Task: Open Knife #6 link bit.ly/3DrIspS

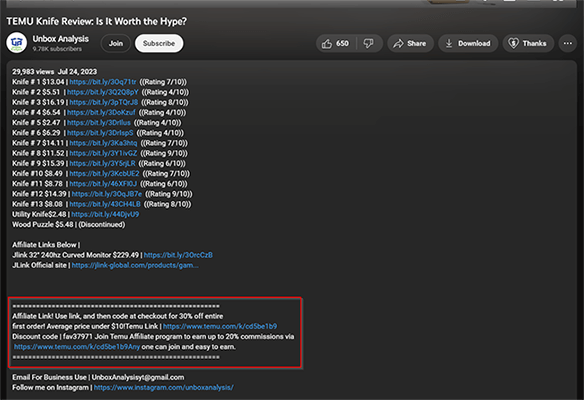Action: pyautogui.click(x=100, y=133)
